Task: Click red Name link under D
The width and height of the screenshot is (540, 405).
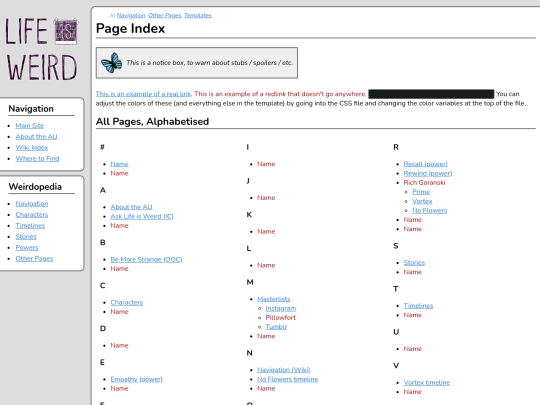Action: 119,346
